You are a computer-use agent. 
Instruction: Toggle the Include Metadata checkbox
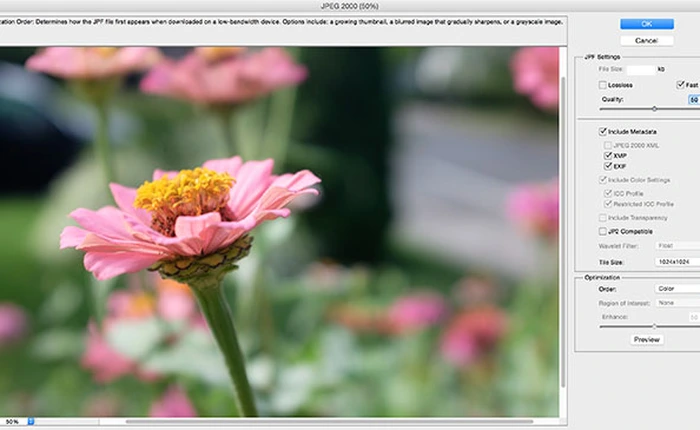(x=603, y=131)
